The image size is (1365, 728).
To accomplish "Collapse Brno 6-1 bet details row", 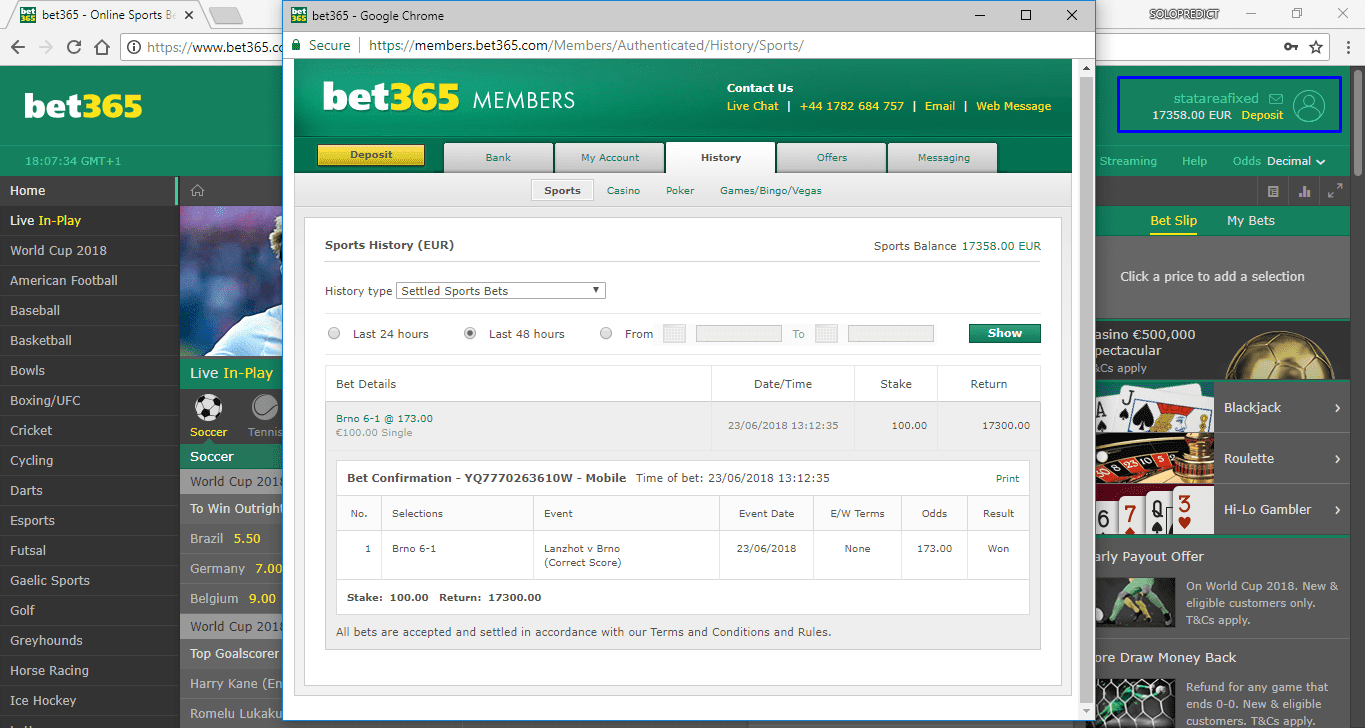I will (683, 425).
